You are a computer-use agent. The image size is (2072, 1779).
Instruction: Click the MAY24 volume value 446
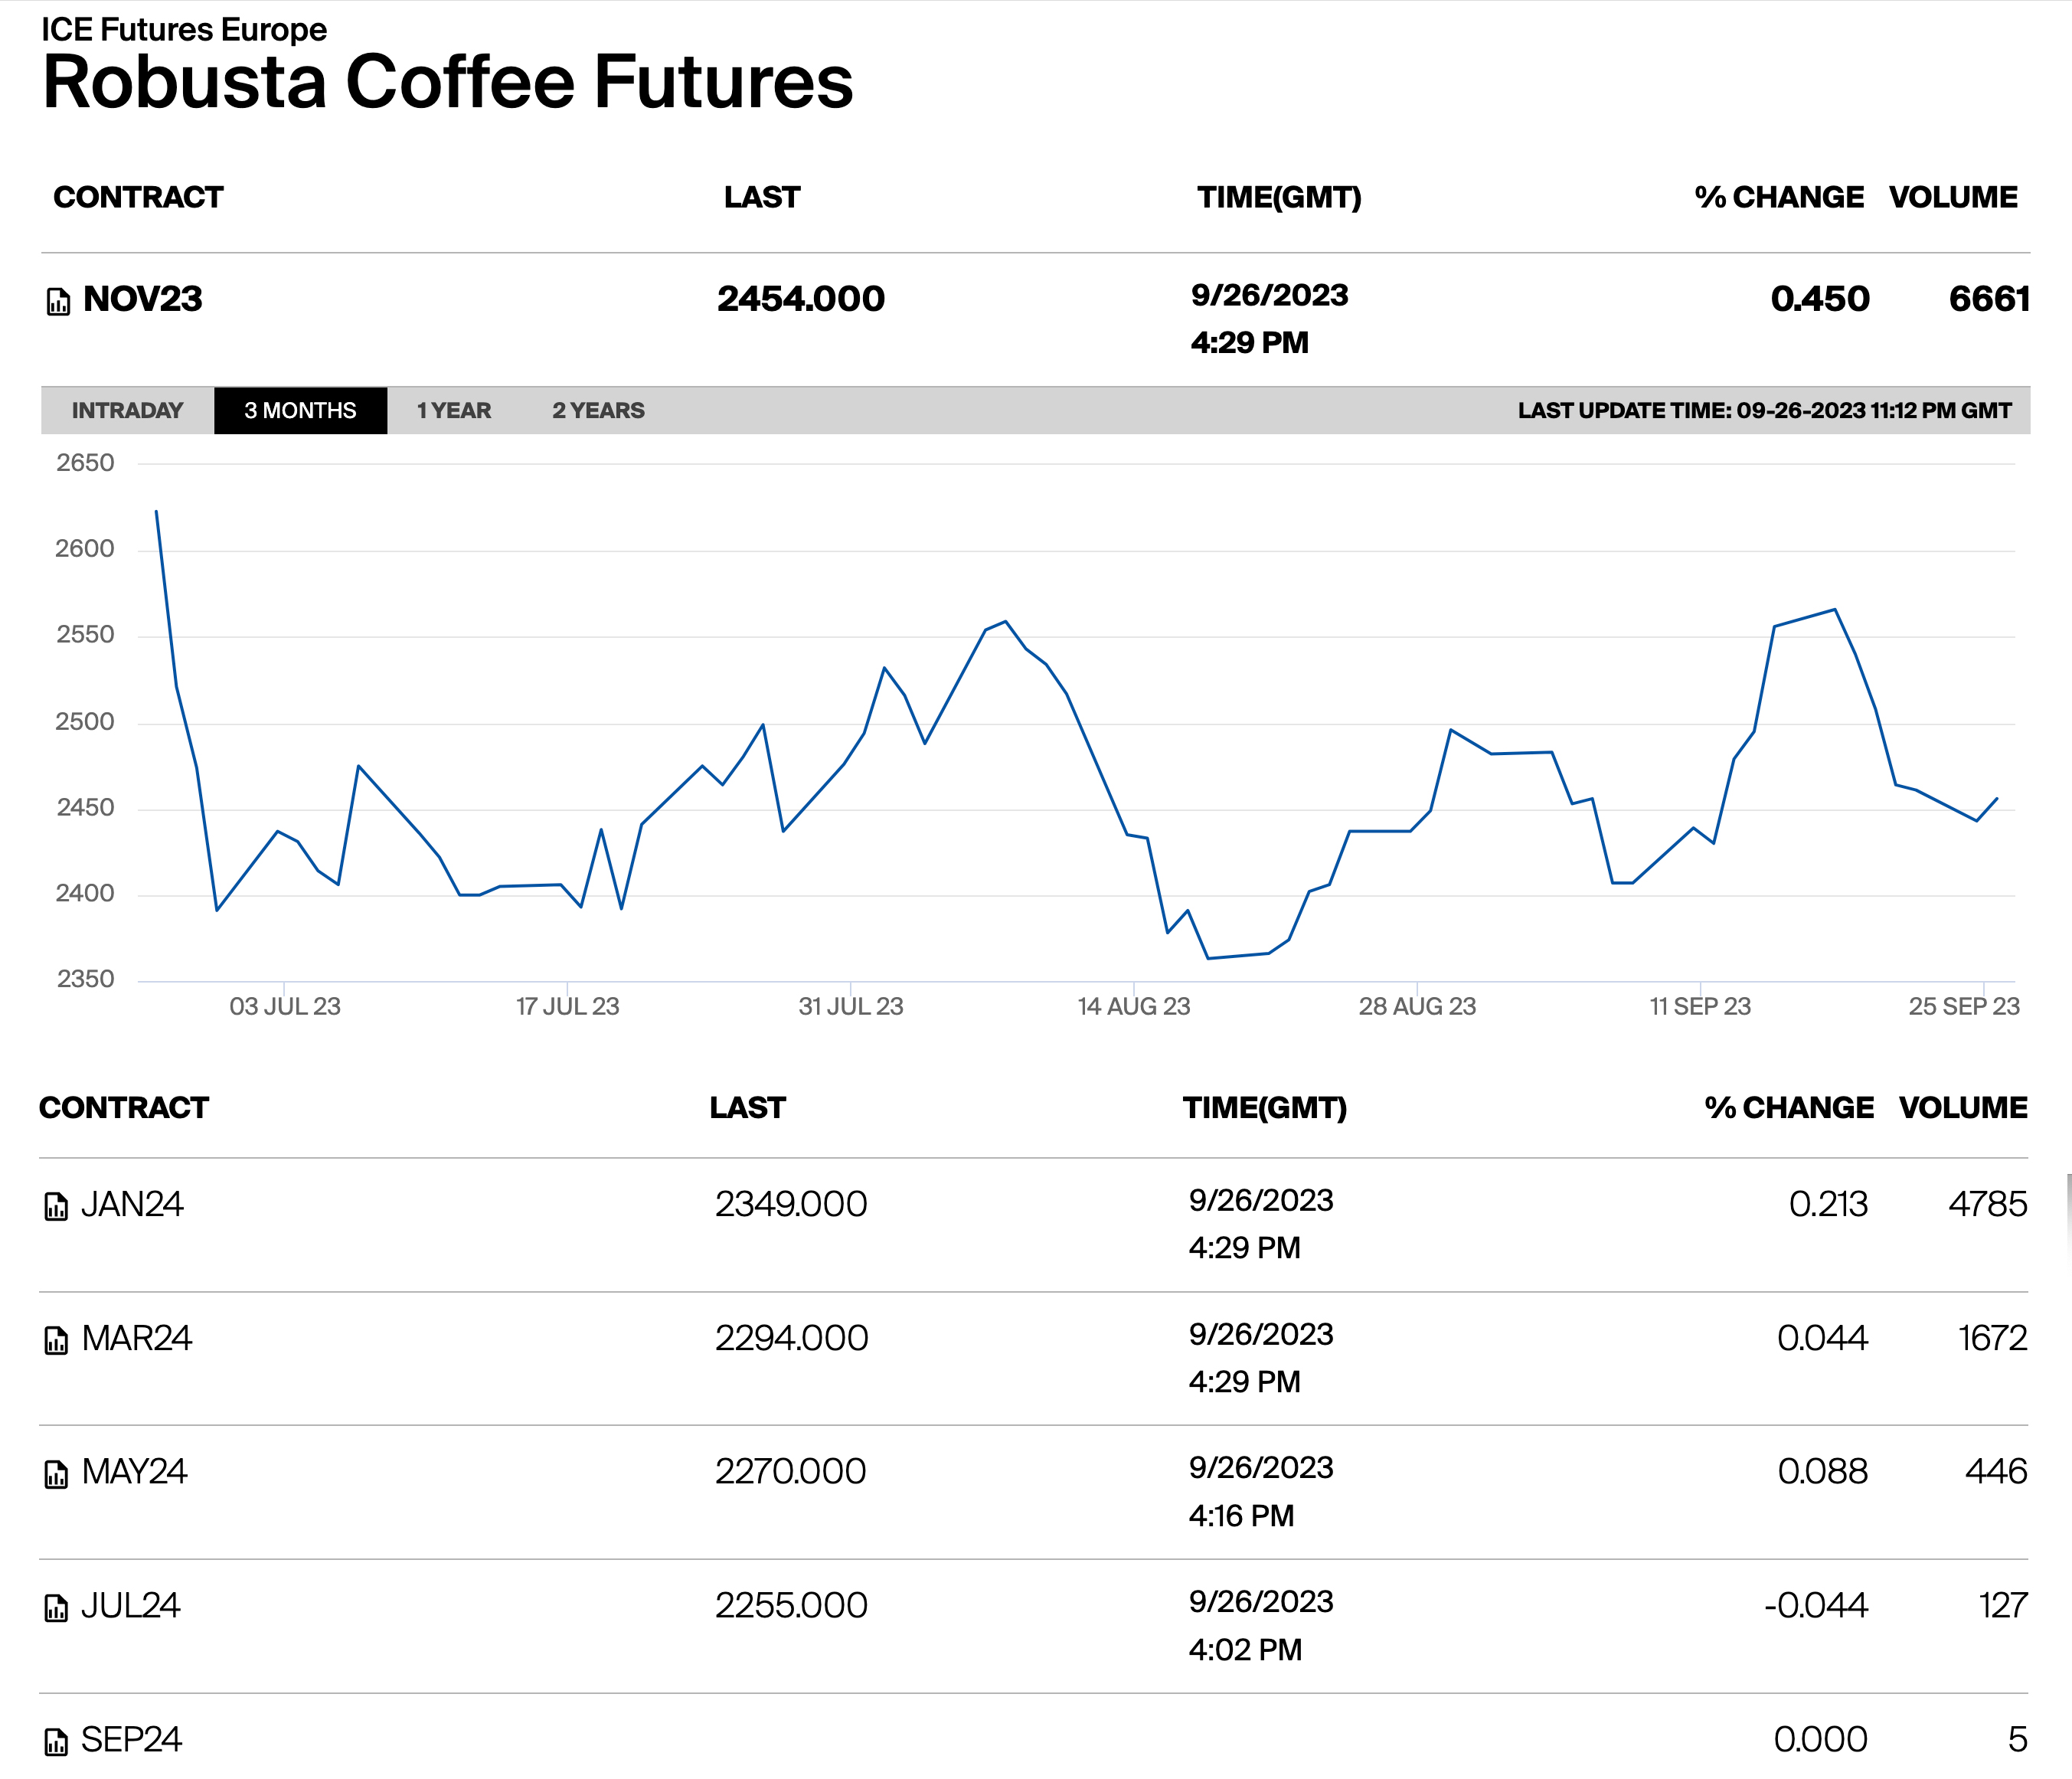1996,1472
